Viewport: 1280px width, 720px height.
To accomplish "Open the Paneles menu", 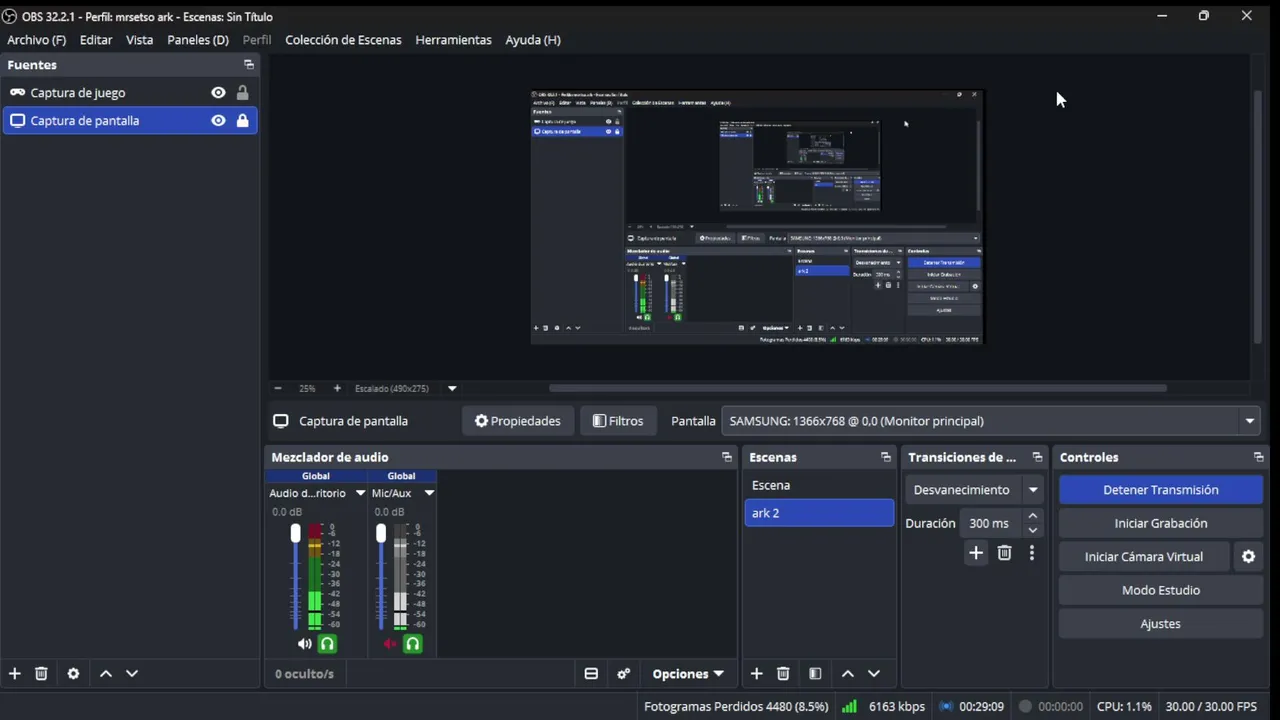I will click(198, 40).
